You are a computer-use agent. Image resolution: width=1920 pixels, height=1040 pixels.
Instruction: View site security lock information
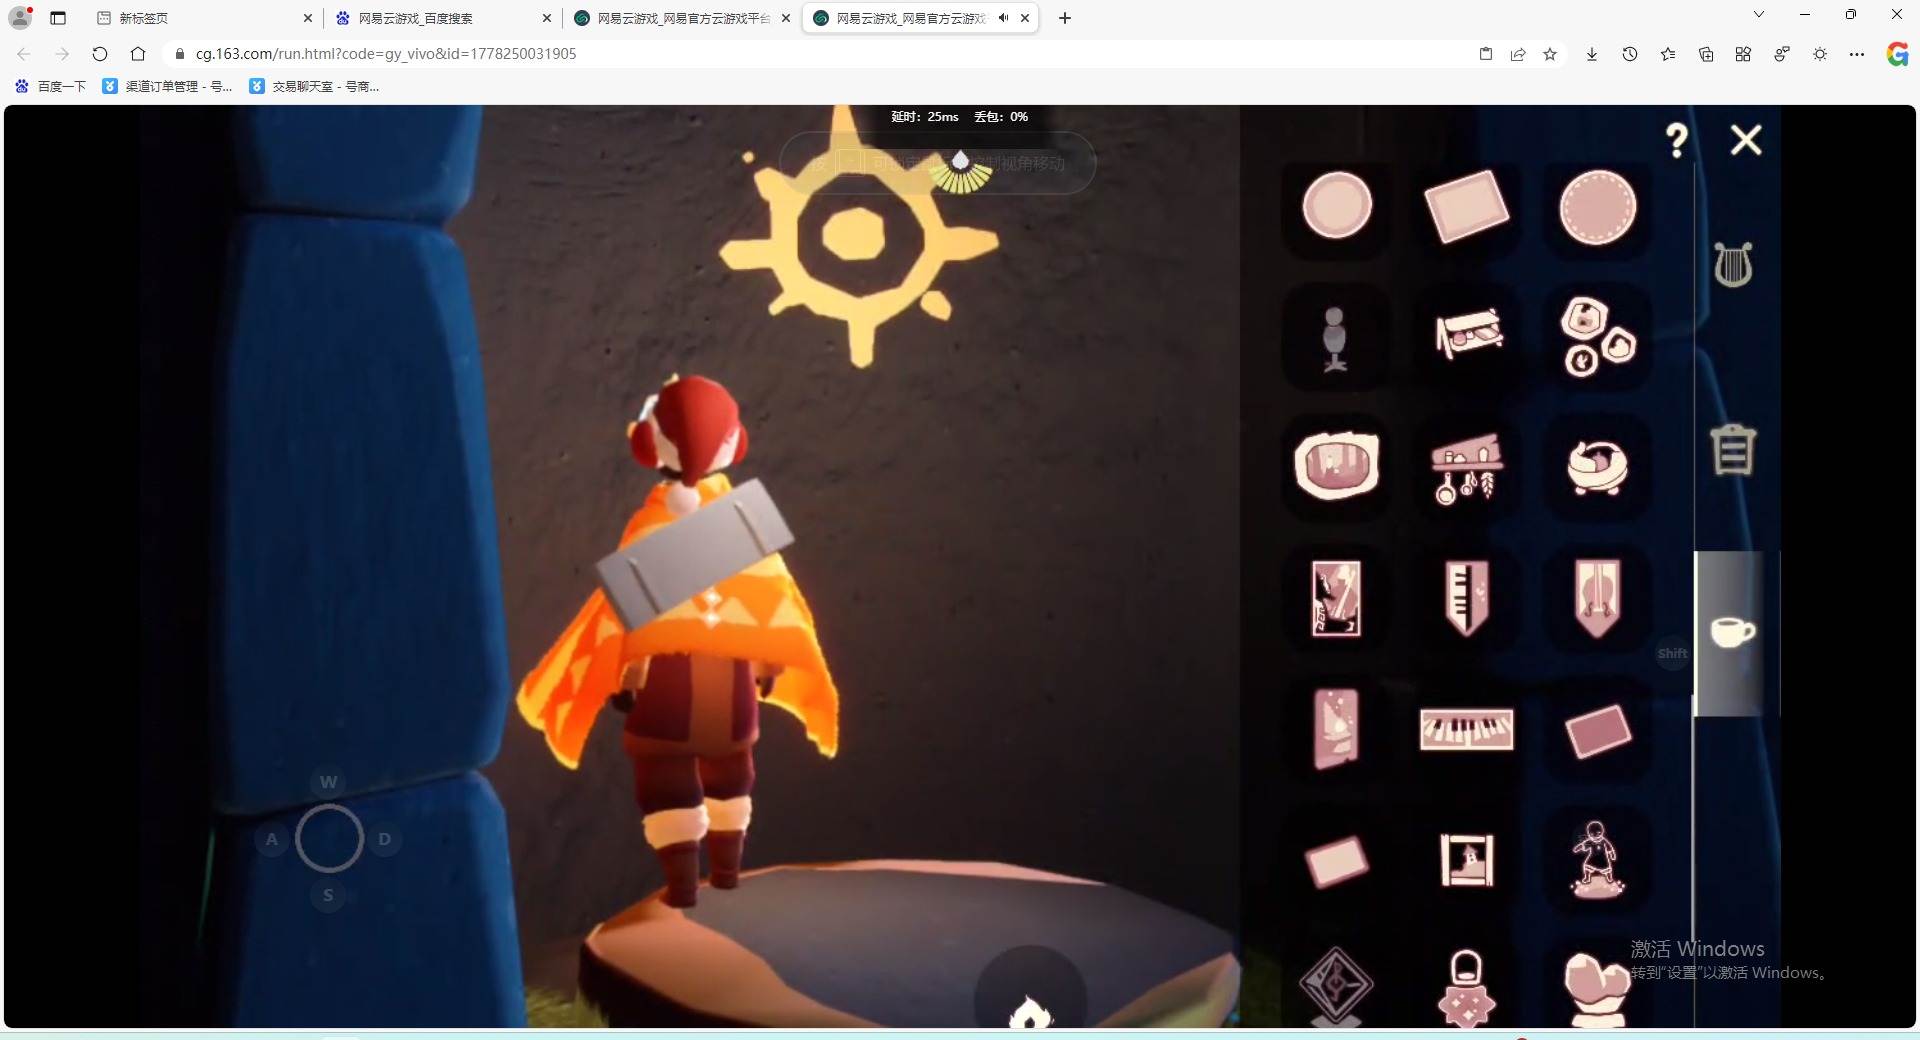[180, 54]
